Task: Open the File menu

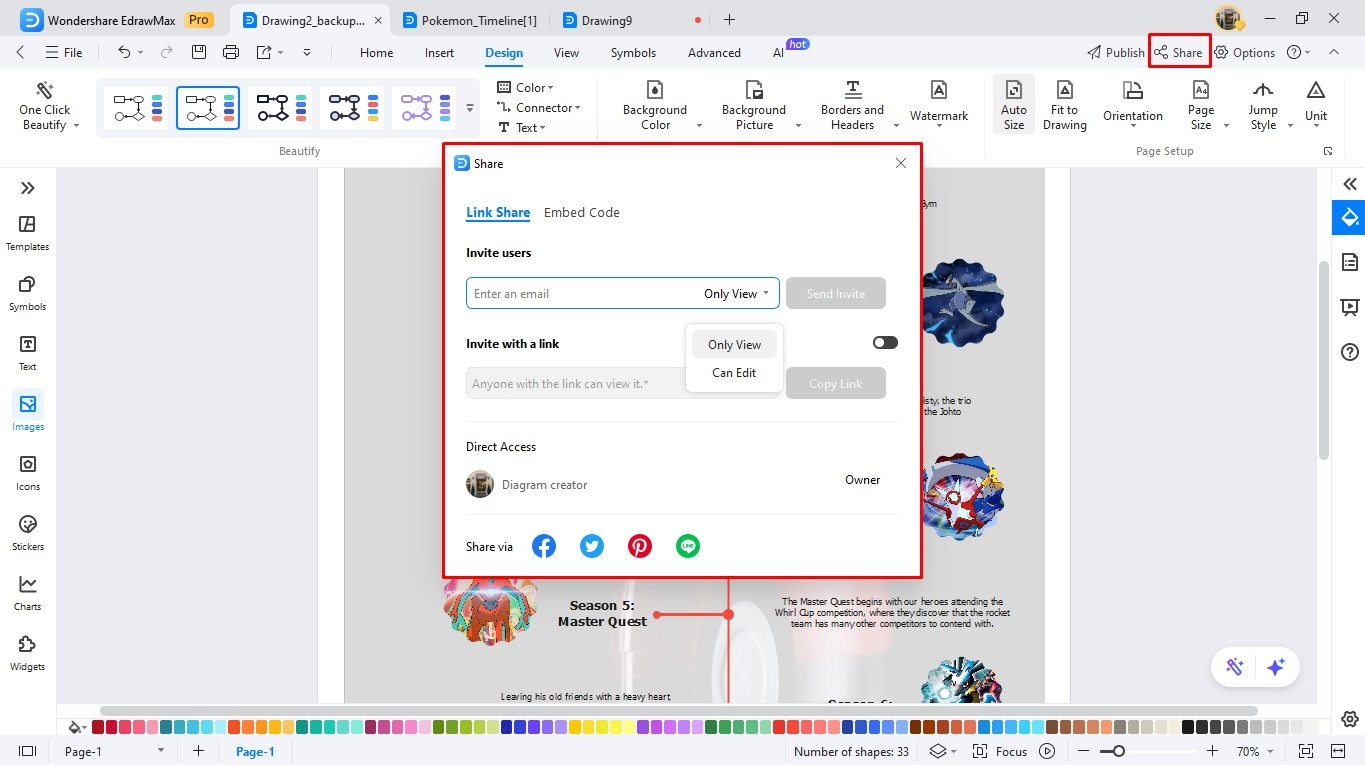Action: click(64, 52)
